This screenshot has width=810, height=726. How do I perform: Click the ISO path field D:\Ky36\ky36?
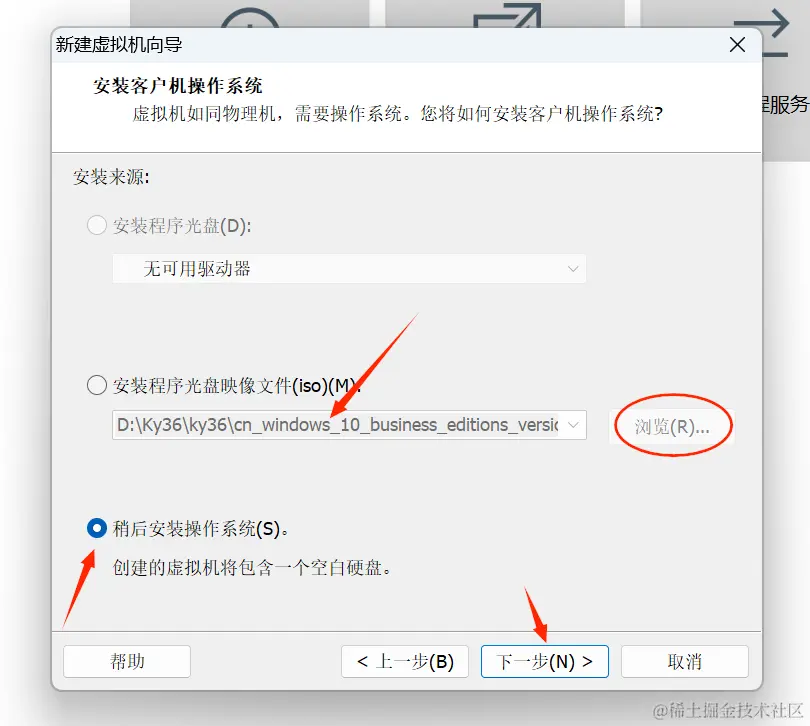click(x=338, y=425)
